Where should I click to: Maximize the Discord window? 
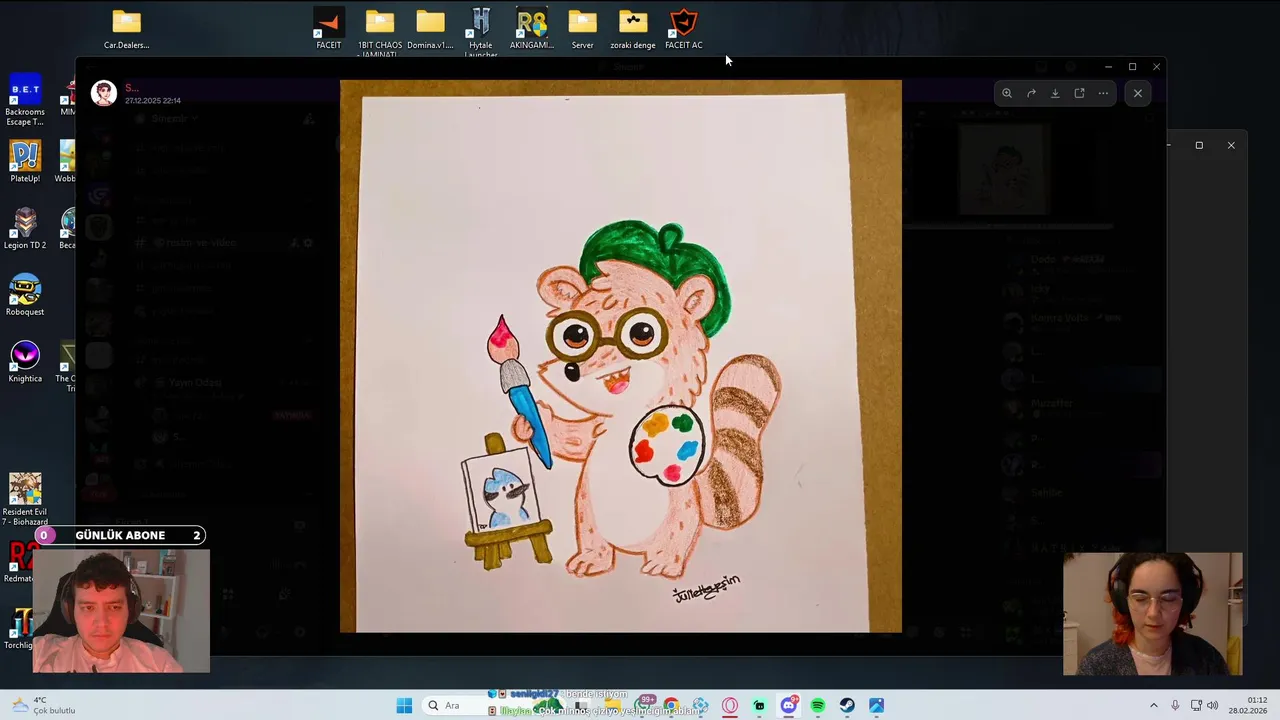tap(1132, 67)
